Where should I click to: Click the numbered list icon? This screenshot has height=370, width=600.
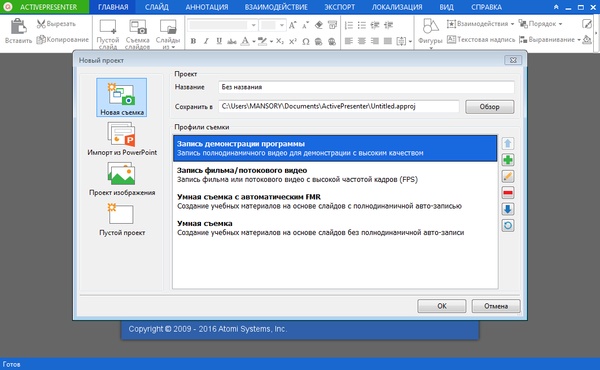(x=349, y=25)
